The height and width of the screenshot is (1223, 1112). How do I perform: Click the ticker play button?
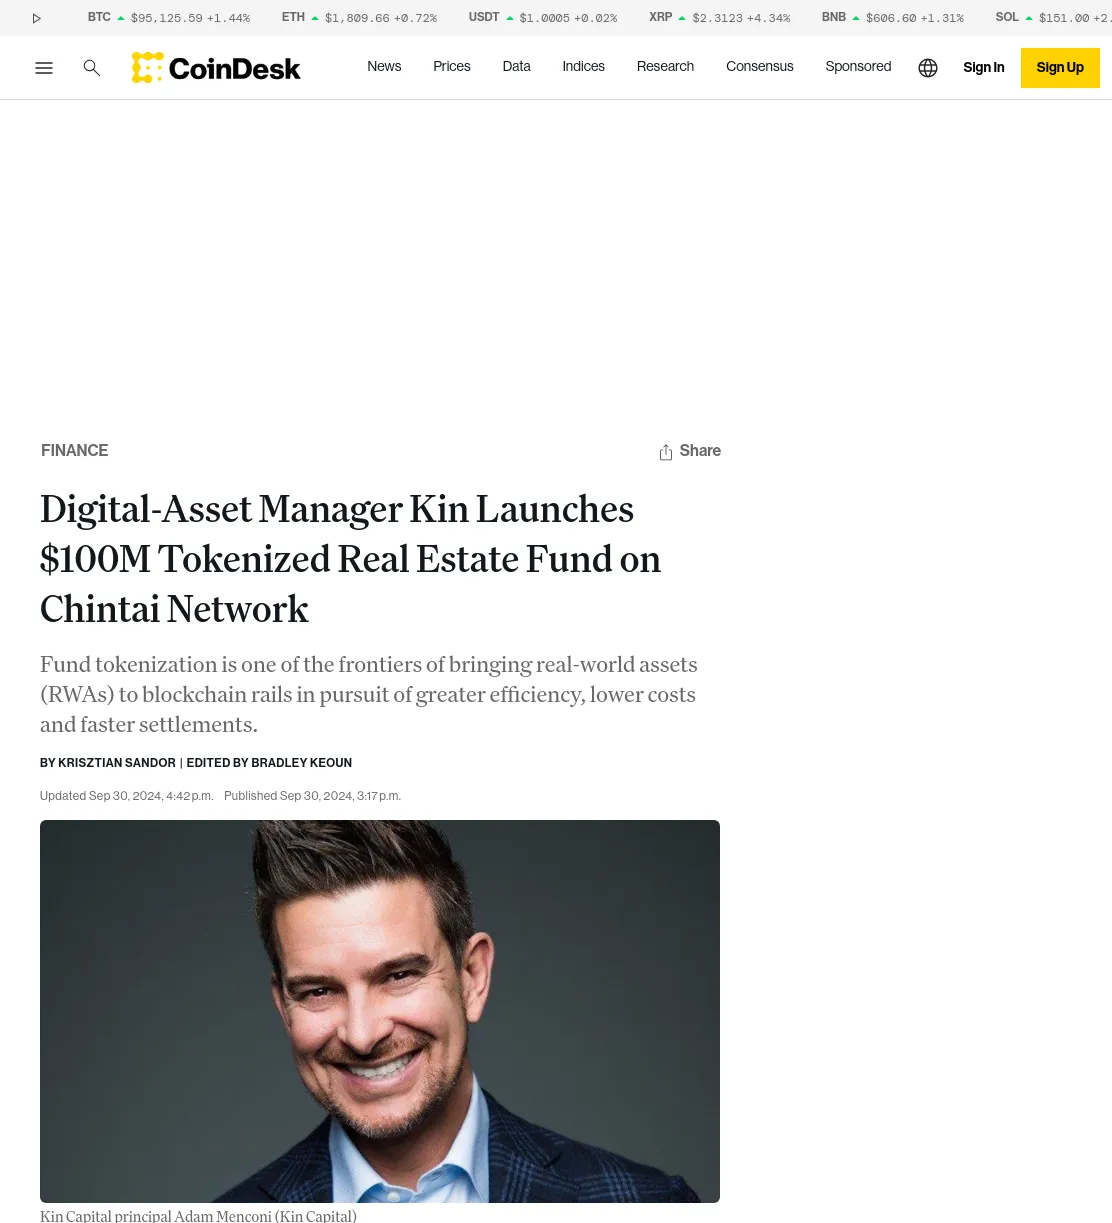(x=37, y=18)
